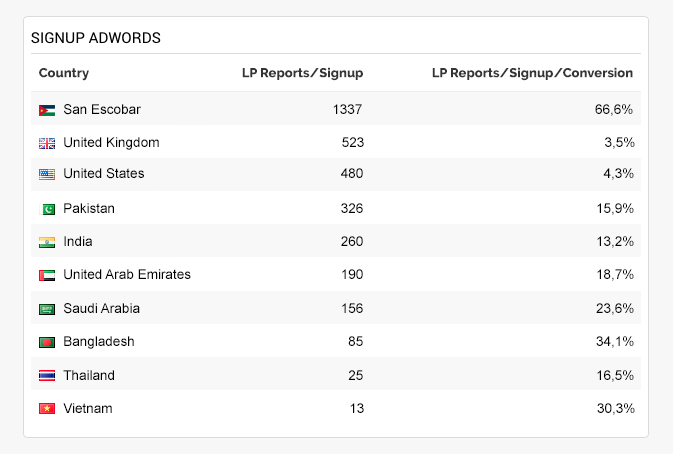Sort by the Country column header

pyautogui.click(x=64, y=73)
